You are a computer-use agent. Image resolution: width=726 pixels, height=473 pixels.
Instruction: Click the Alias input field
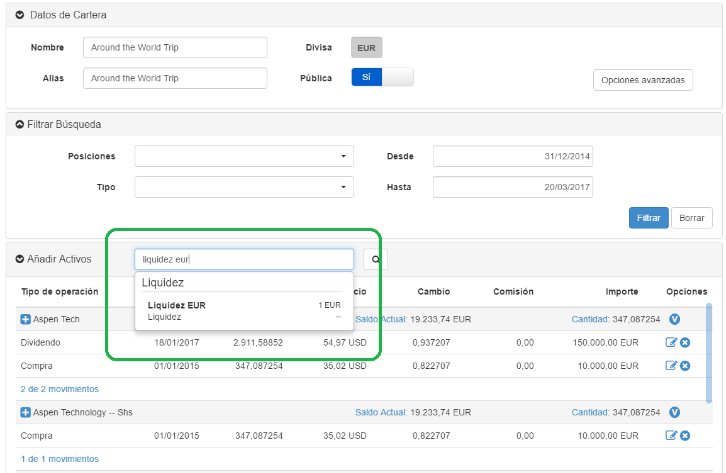175,78
